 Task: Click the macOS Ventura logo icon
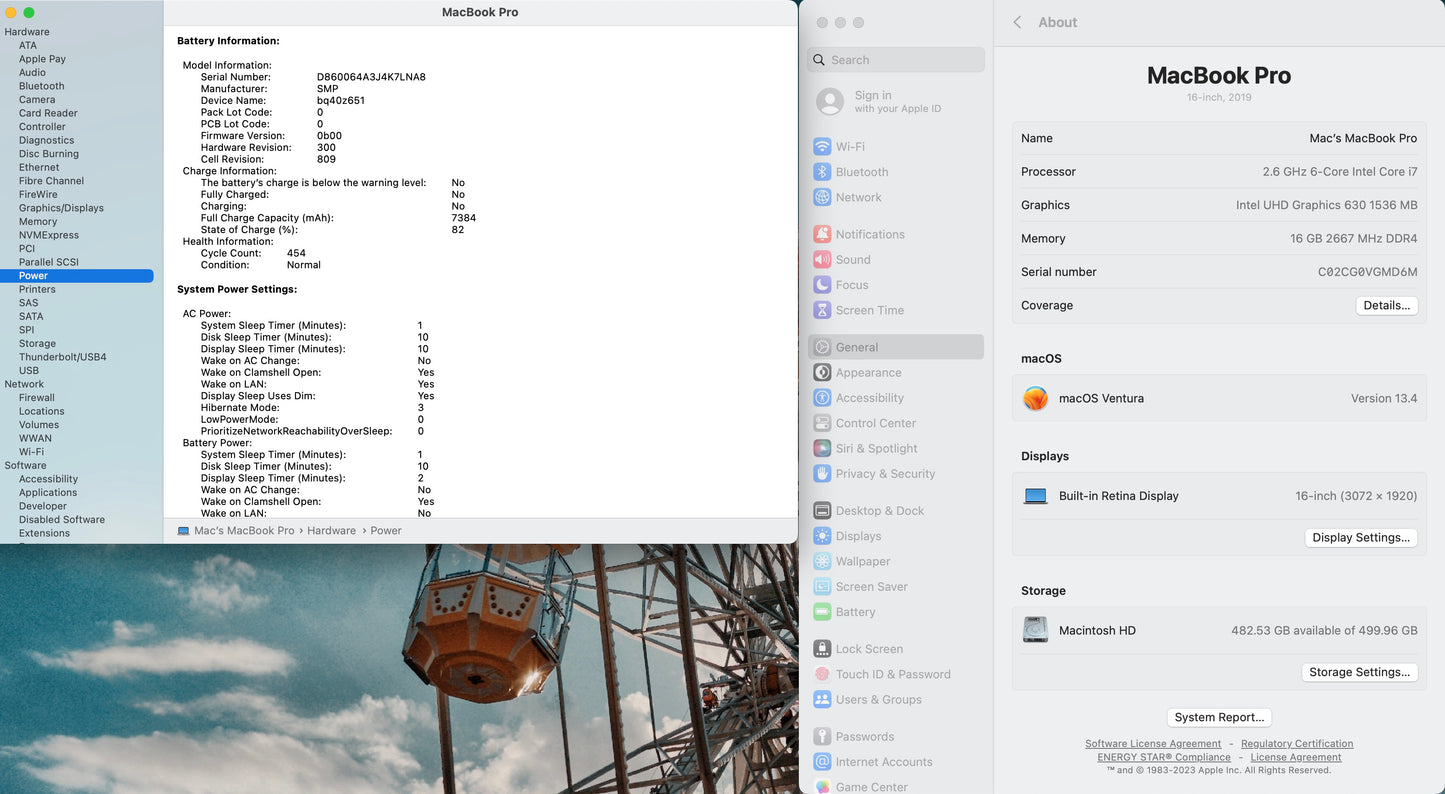pyautogui.click(x=1035, y=398)
